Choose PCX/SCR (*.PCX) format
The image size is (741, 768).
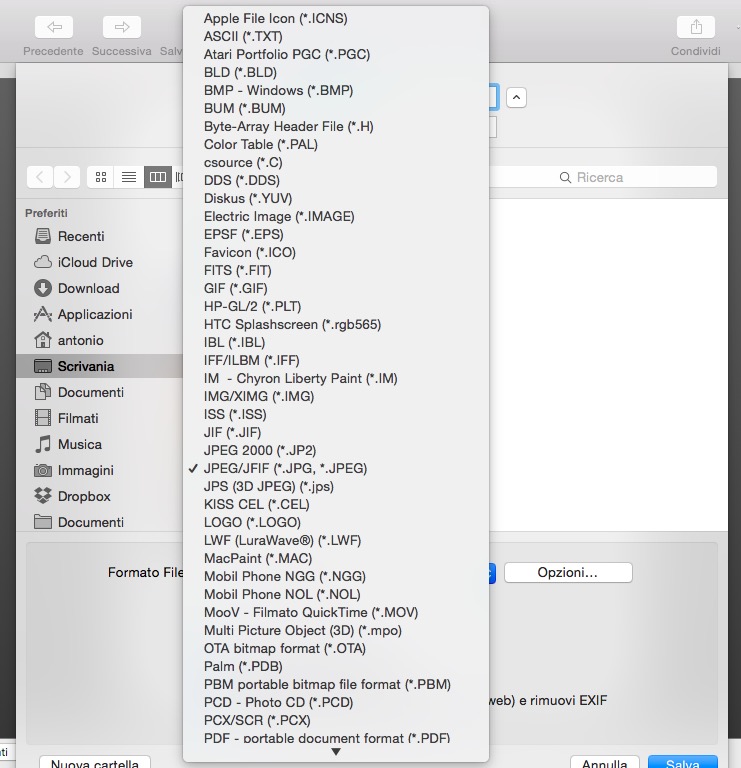(x=336, y=720)
